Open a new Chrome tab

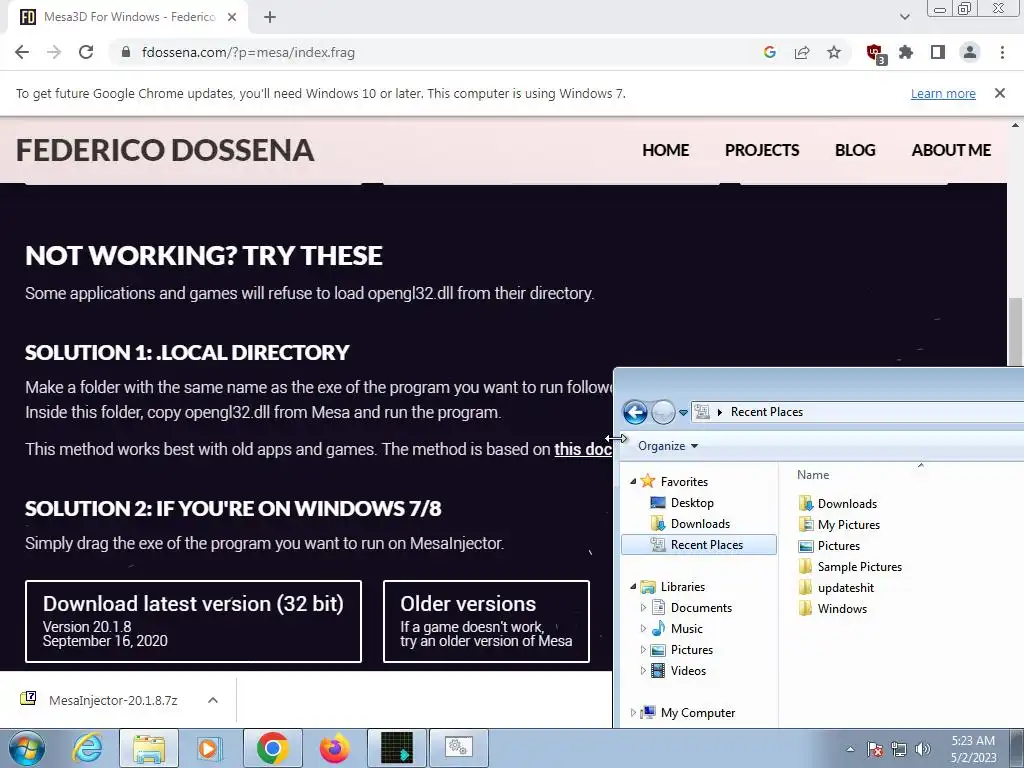point(270,17)
